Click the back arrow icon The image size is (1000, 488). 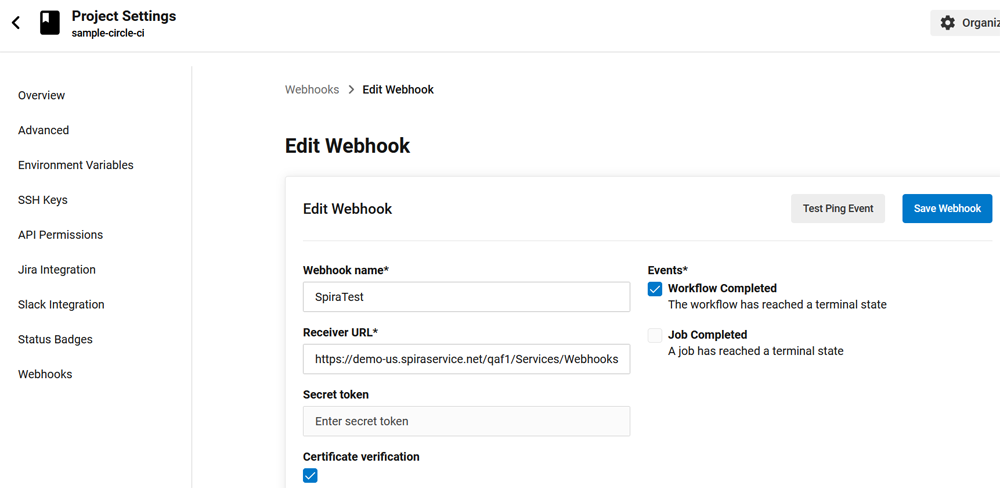click(16, 23)
